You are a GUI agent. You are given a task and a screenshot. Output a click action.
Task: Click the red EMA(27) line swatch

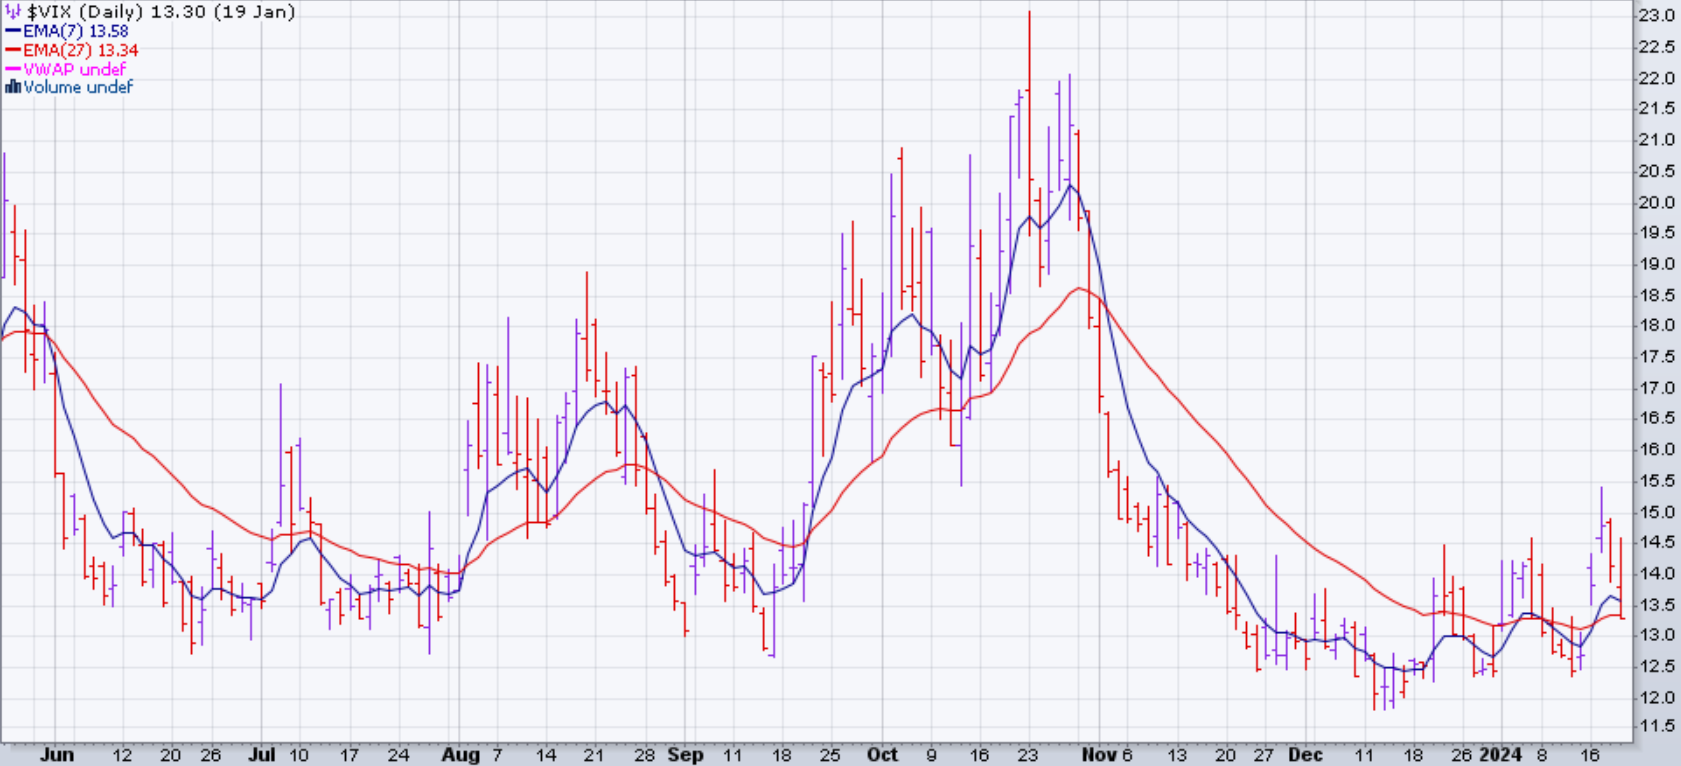13,50
